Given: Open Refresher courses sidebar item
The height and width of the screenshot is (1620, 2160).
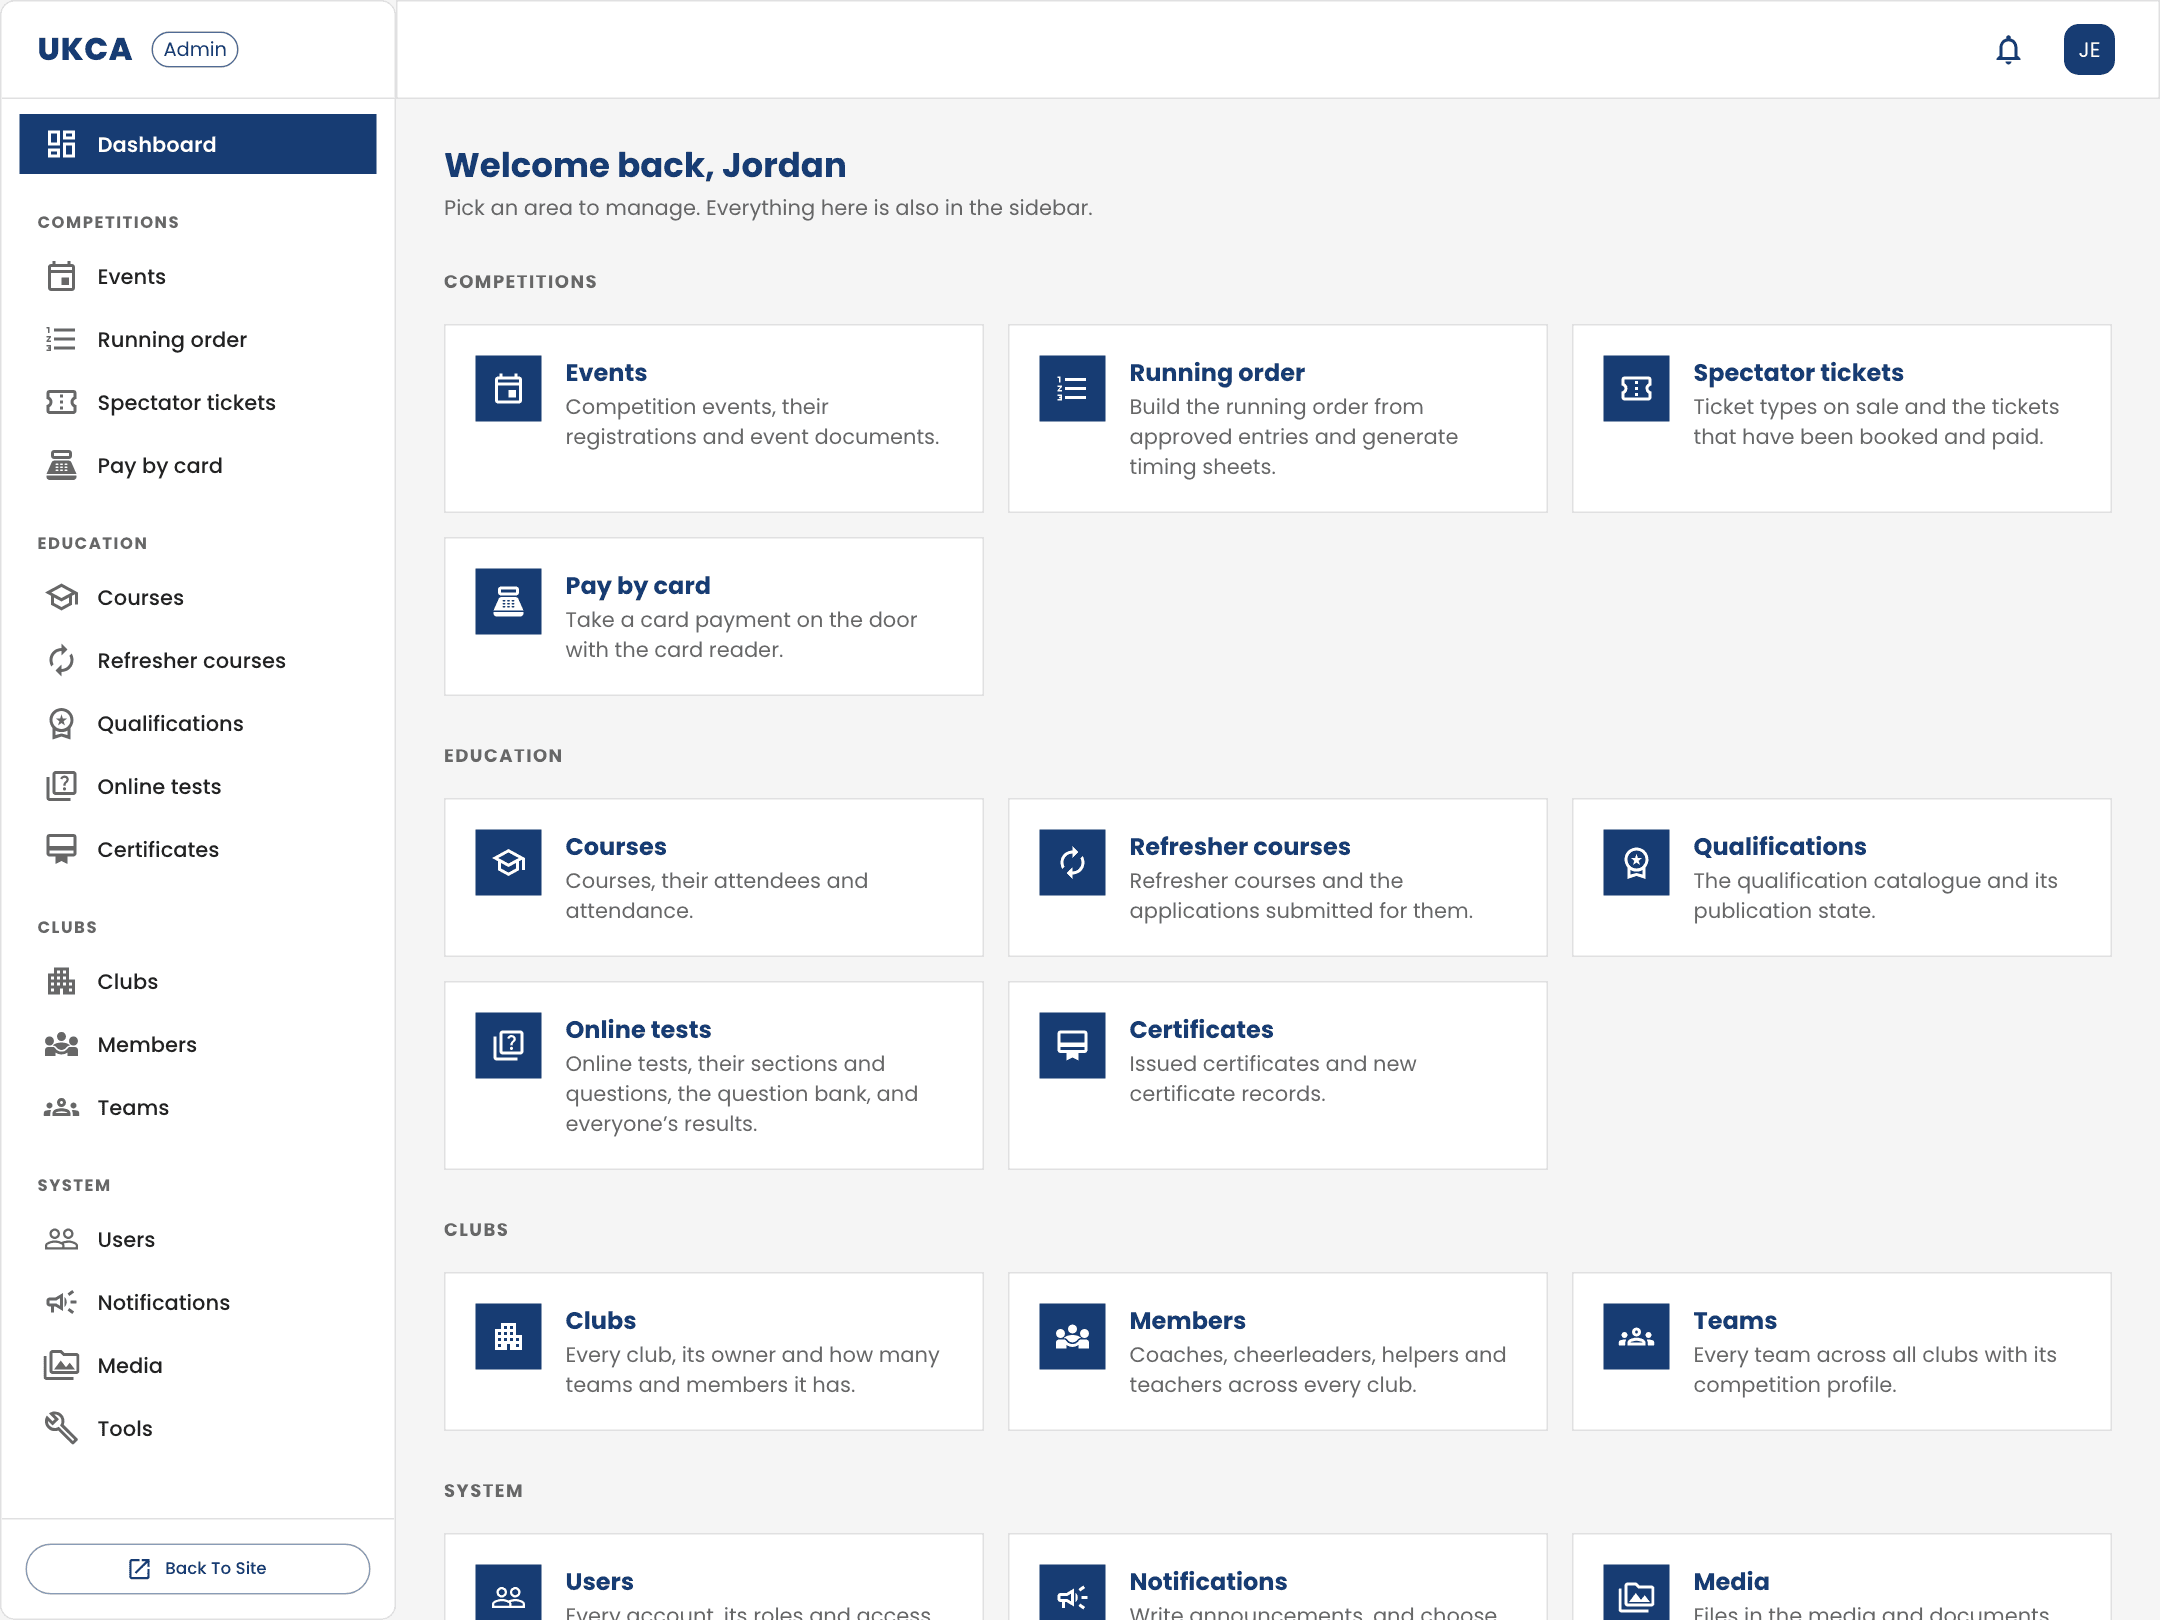Looking at the screenshot, I should (198, 660).
